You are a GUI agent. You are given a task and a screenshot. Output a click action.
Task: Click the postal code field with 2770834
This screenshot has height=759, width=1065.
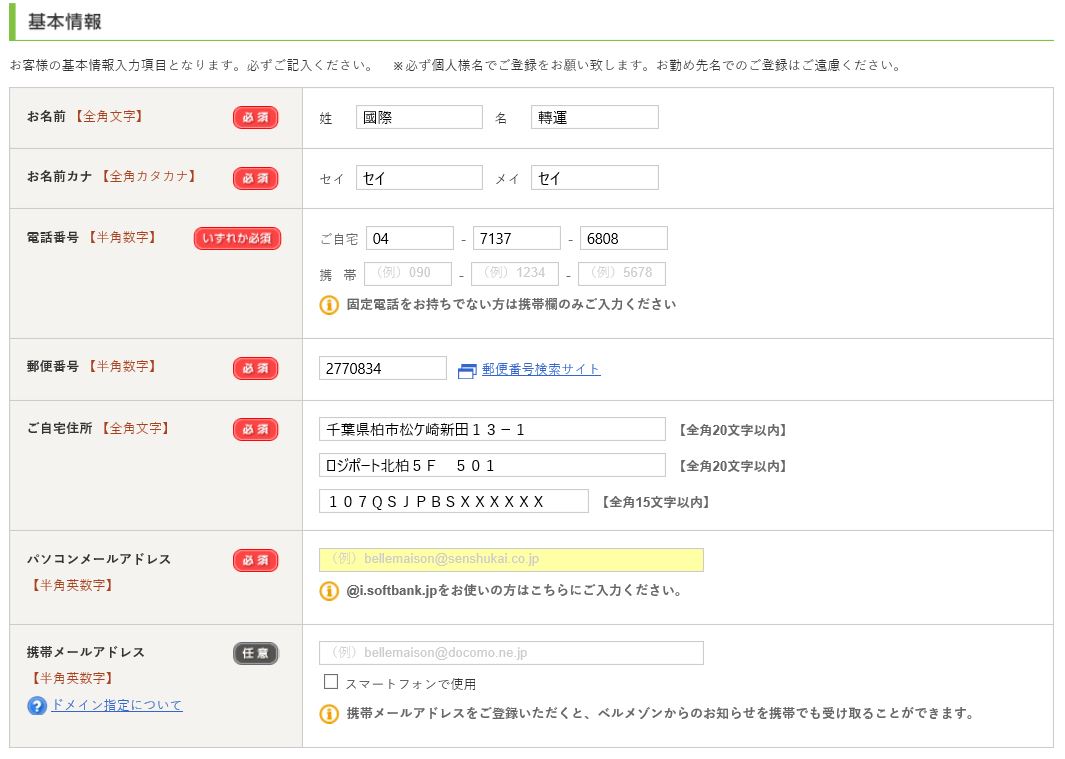tap(382, 369)
